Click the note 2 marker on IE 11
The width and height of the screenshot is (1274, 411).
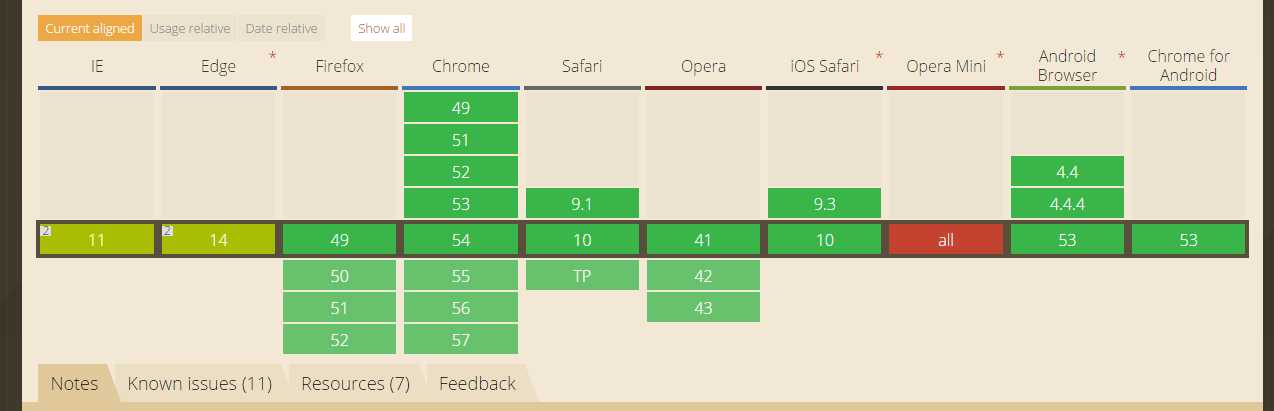[x=45, y=231]
